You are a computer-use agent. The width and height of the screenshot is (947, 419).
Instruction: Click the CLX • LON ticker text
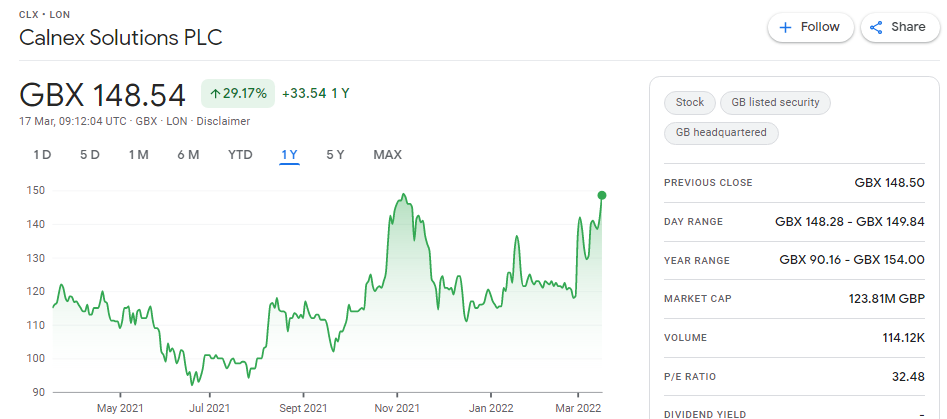43,14
